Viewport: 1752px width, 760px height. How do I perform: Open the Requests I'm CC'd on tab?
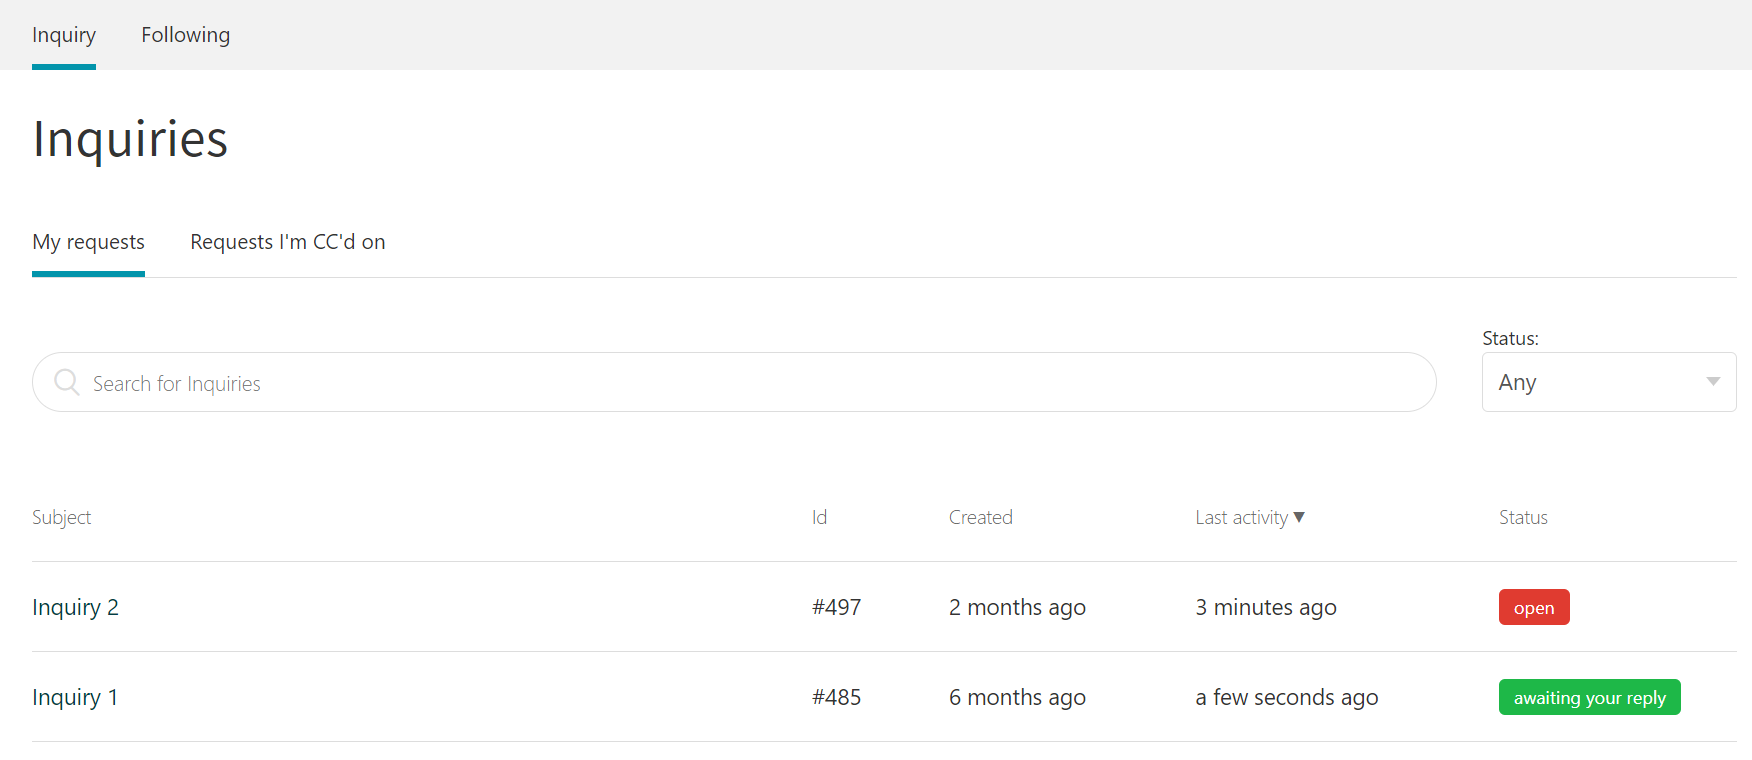click(287, 241)
